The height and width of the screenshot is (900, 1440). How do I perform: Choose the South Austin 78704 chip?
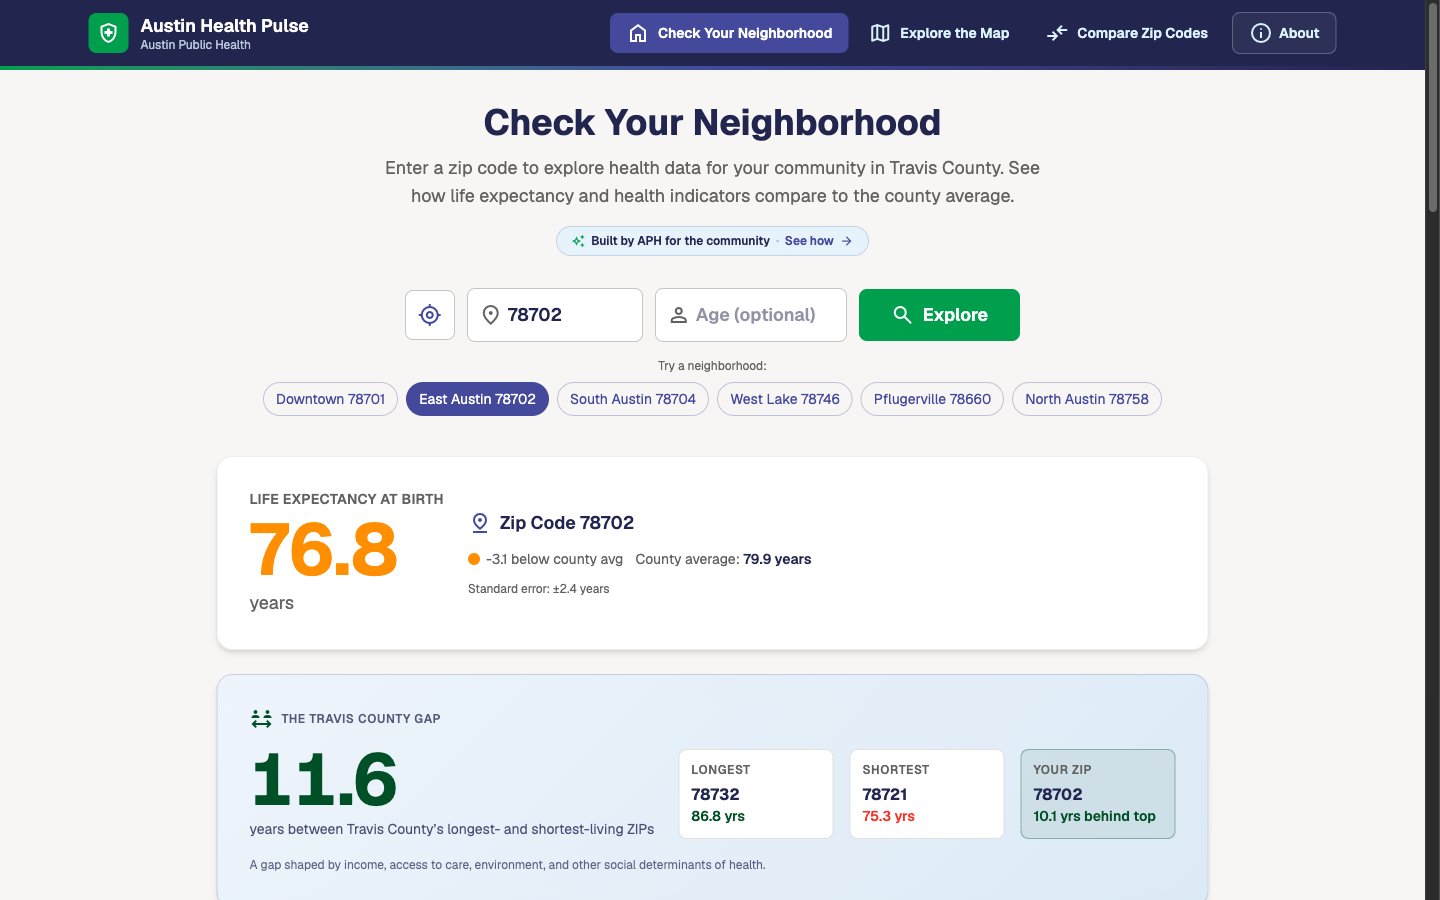(x=633, y=399)
